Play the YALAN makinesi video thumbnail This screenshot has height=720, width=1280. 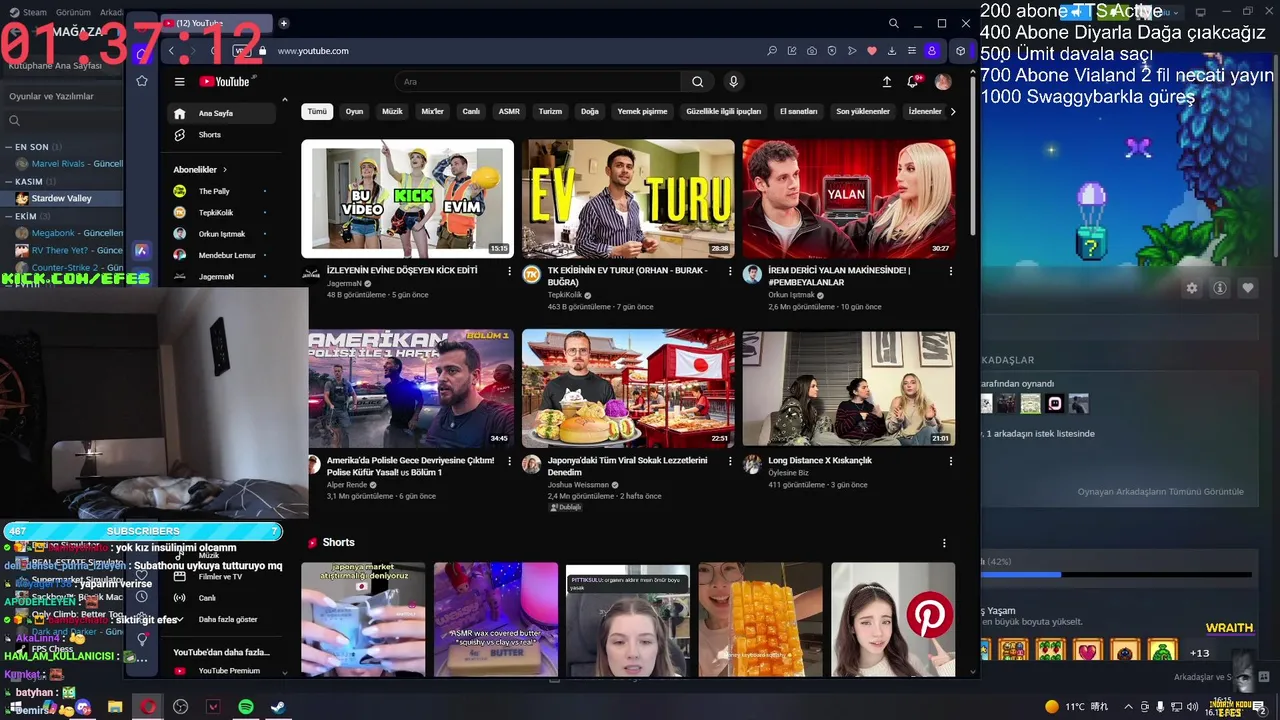point(848,198)
